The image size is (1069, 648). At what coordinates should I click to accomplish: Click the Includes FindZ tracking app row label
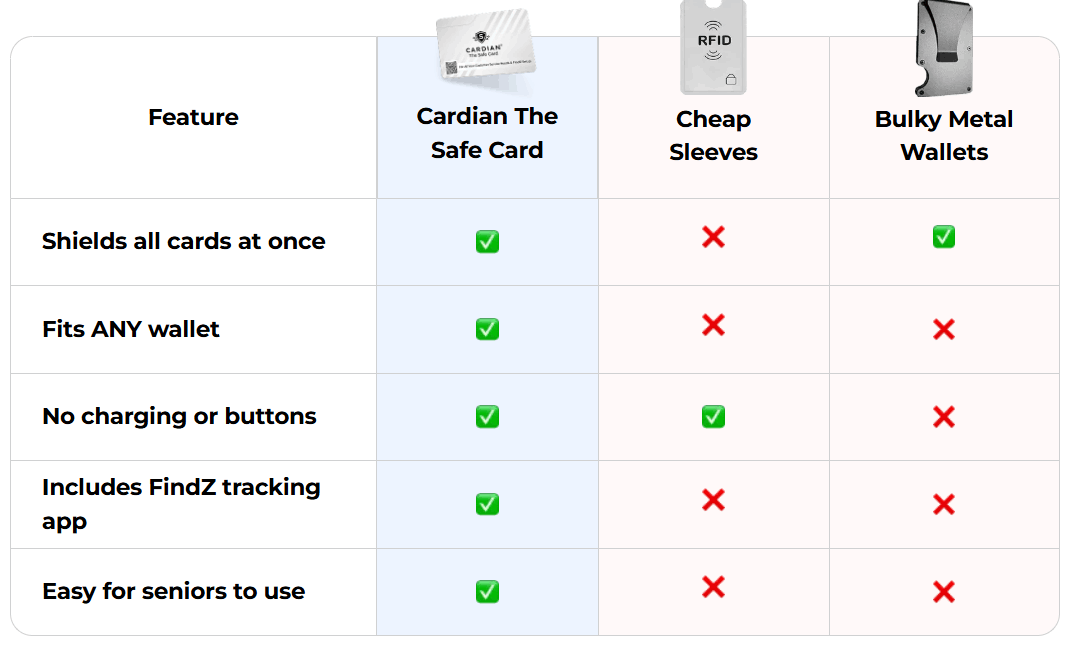pyautogui.click(x=181, y=504)
